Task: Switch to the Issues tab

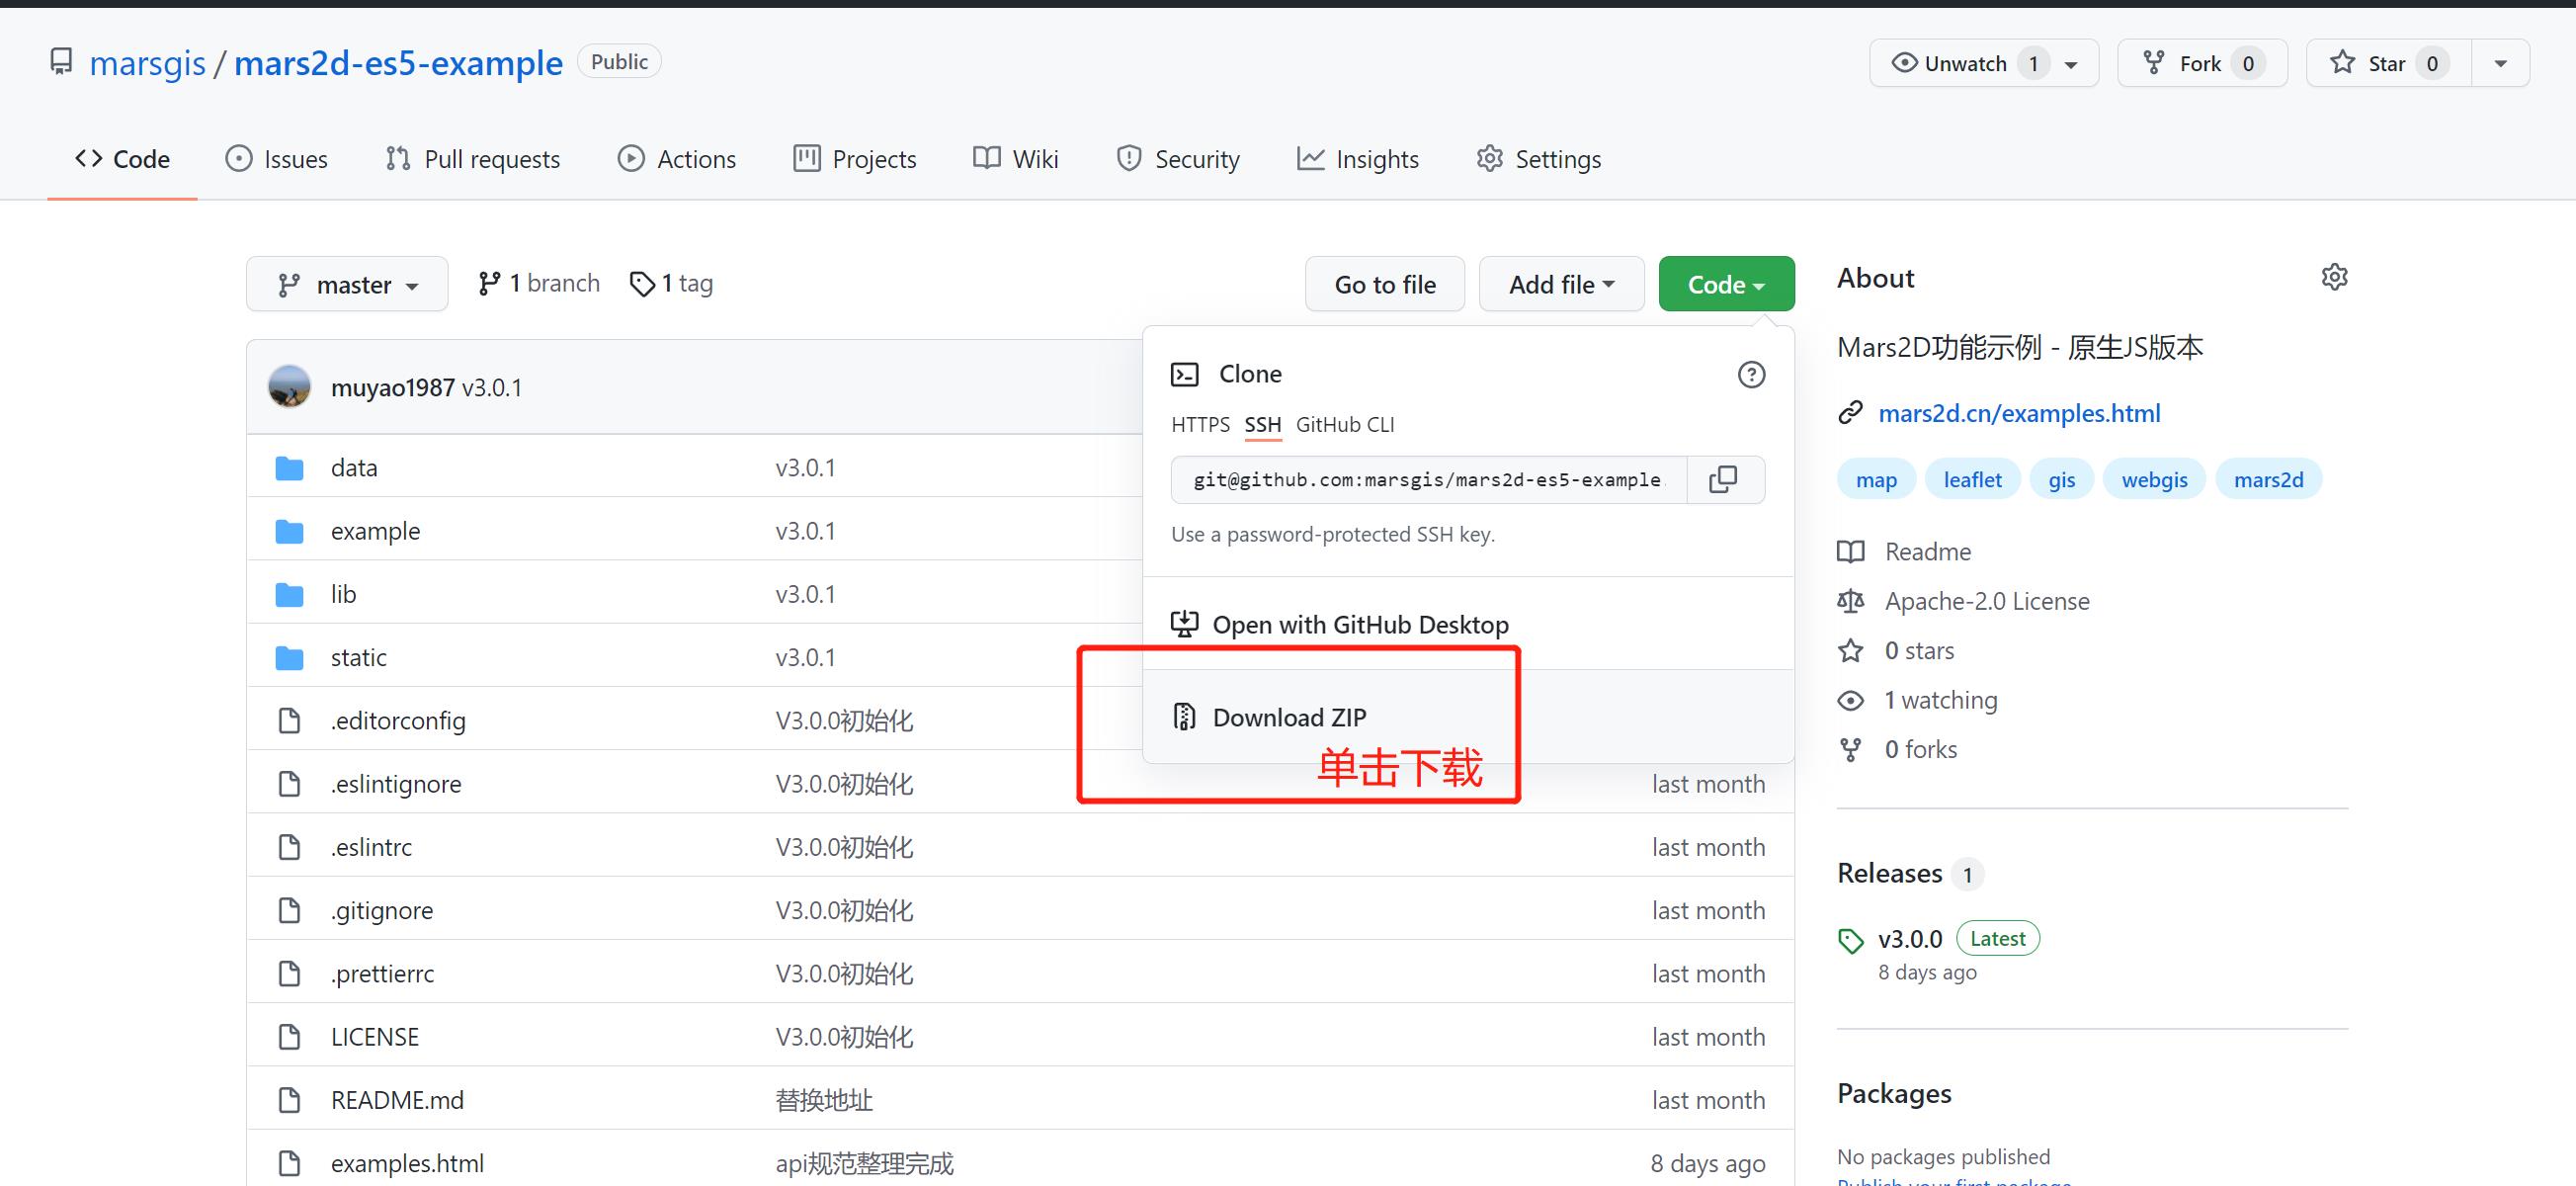Action: point(277,159)
